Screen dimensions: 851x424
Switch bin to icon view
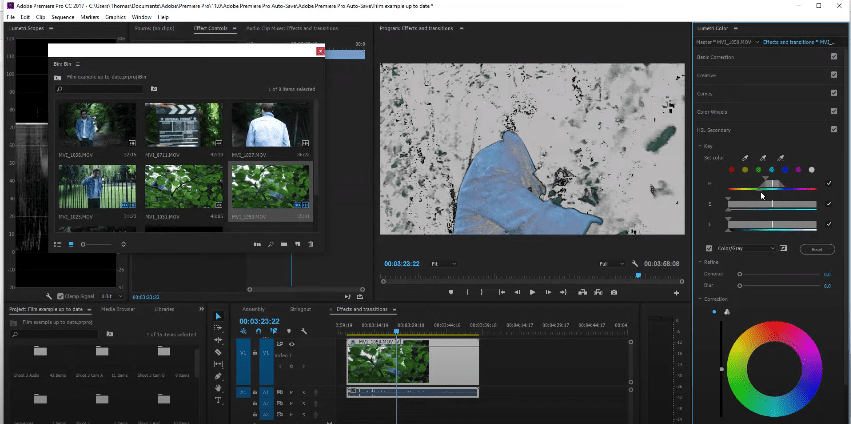tap(71, 244)
